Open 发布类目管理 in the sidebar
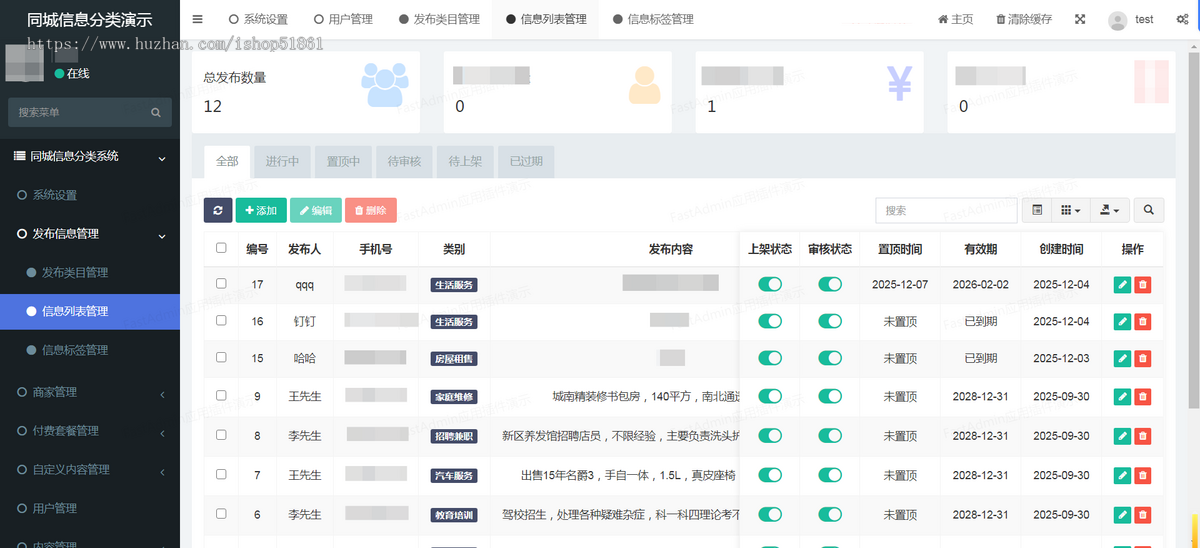The height and width of the screenshot is (548, 1200). point(90,272)
